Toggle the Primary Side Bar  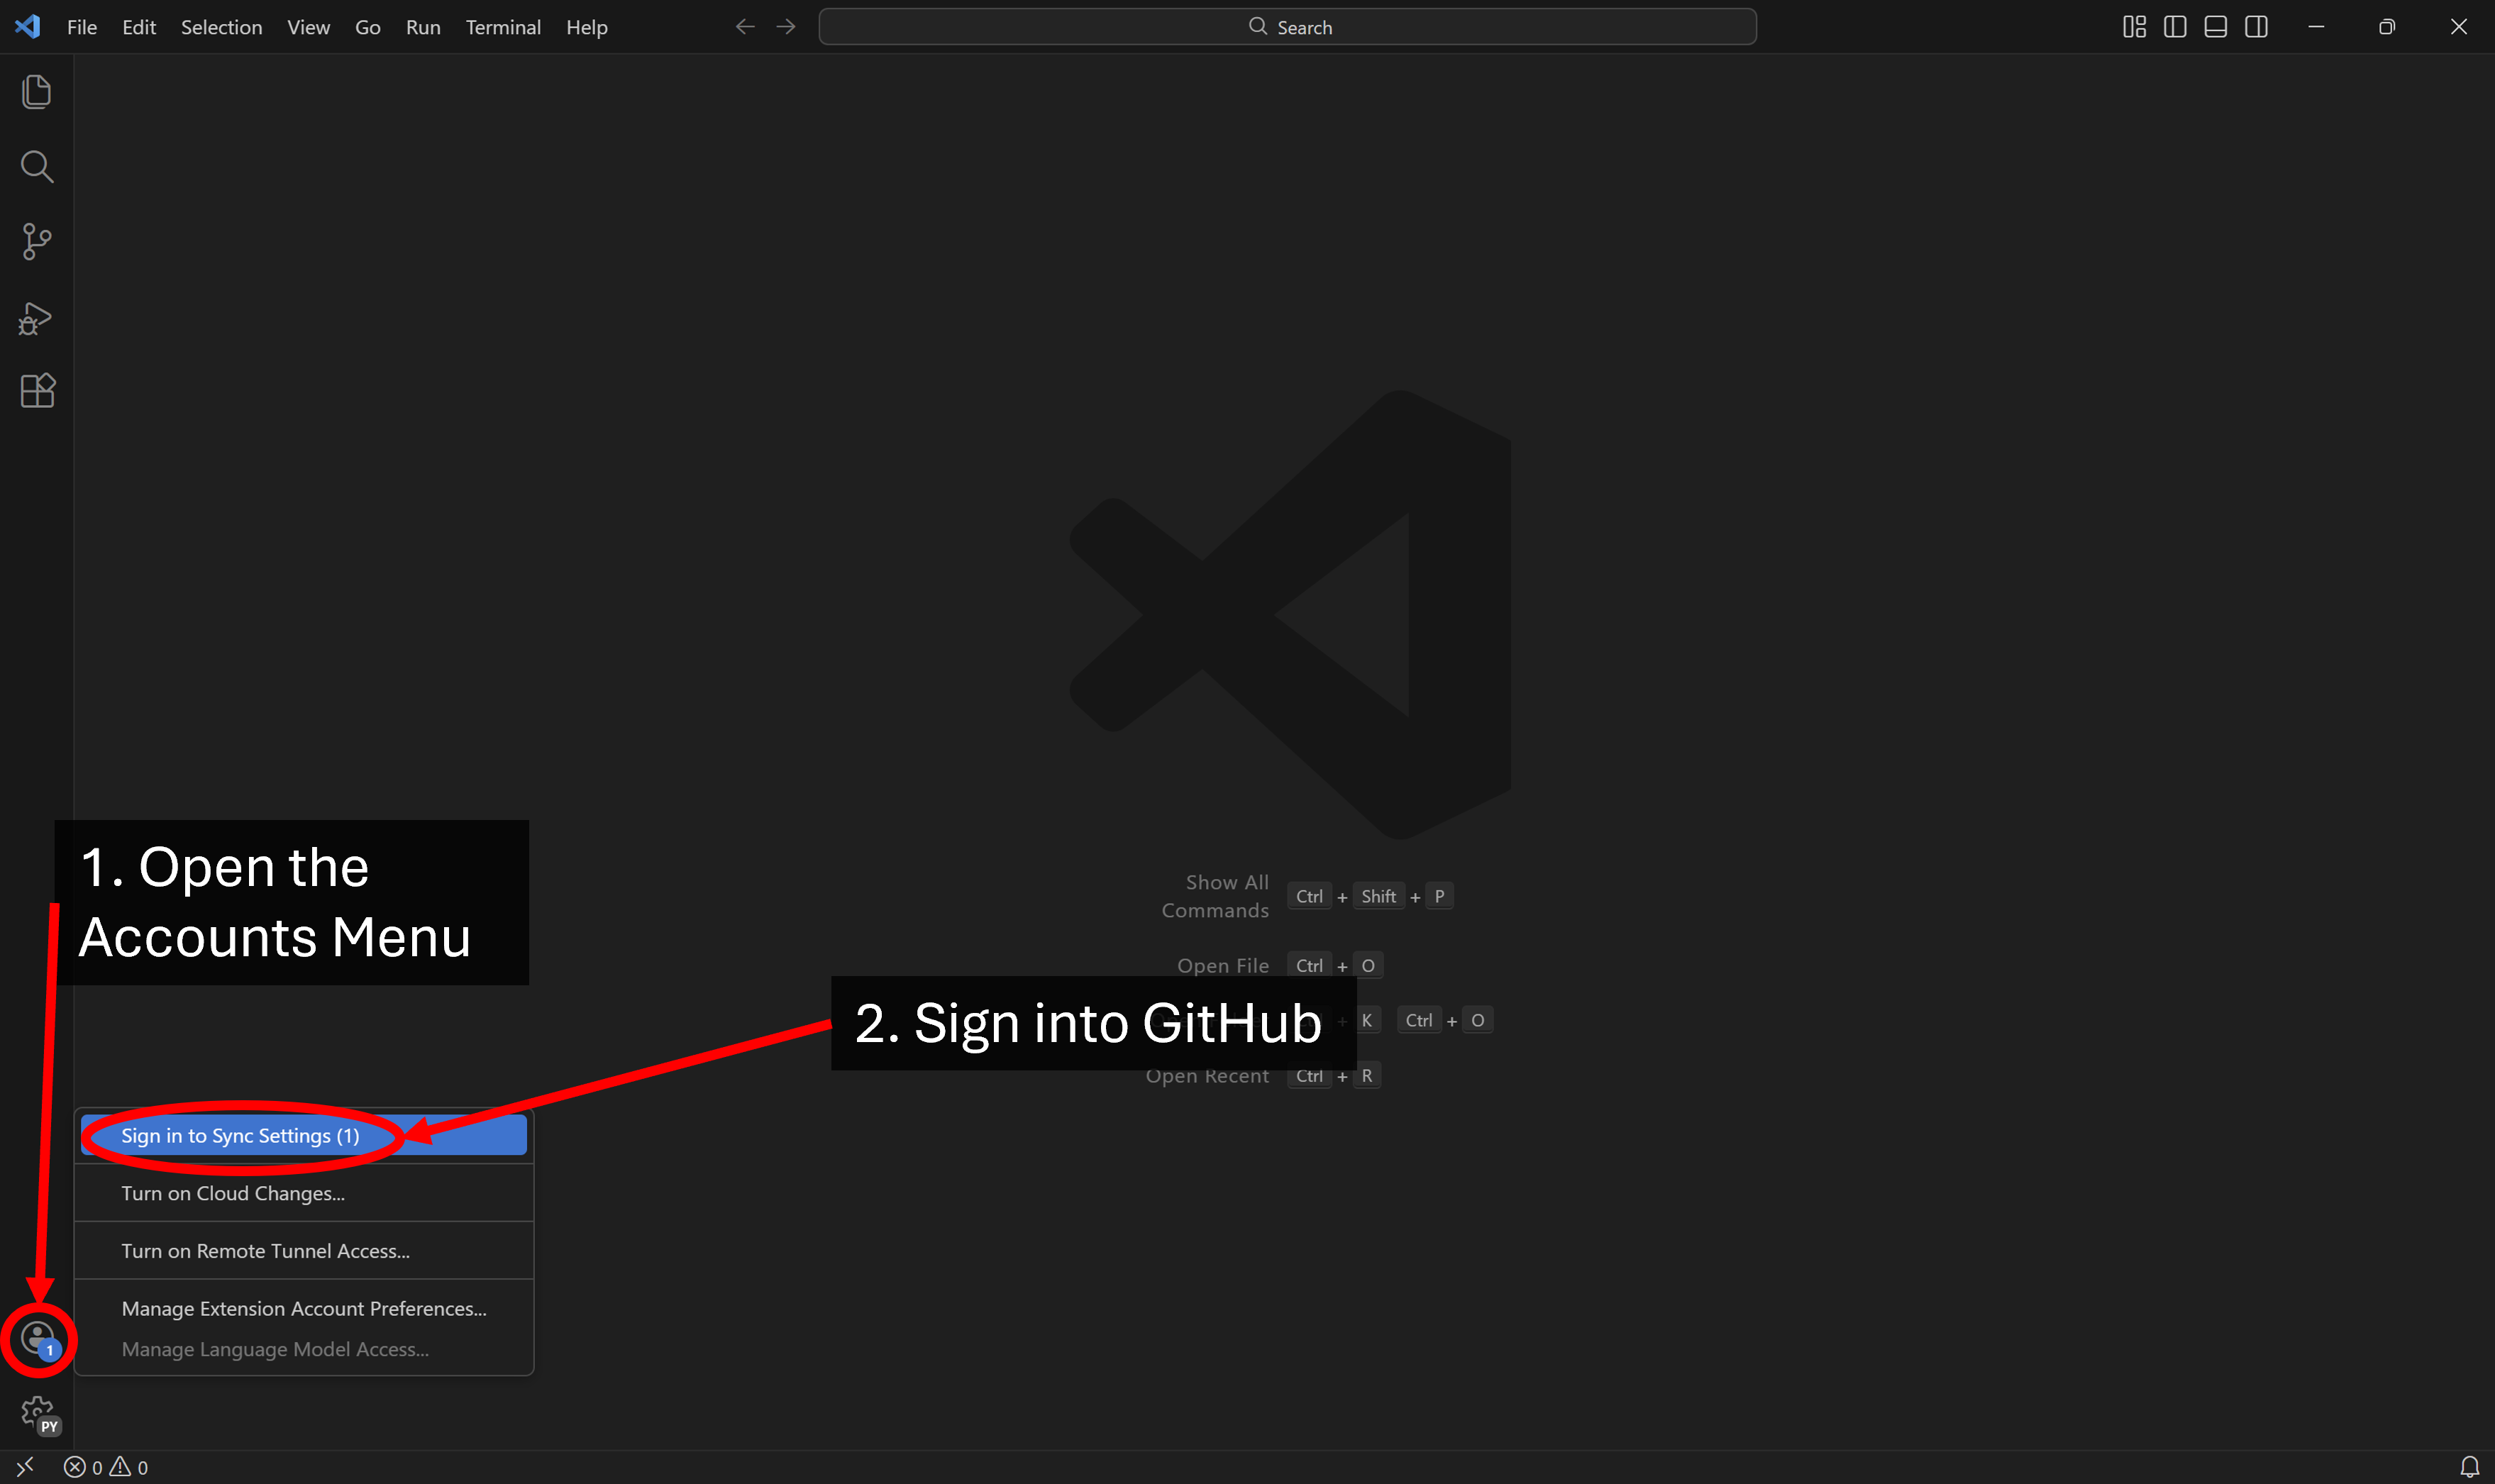coord(2175,27)
